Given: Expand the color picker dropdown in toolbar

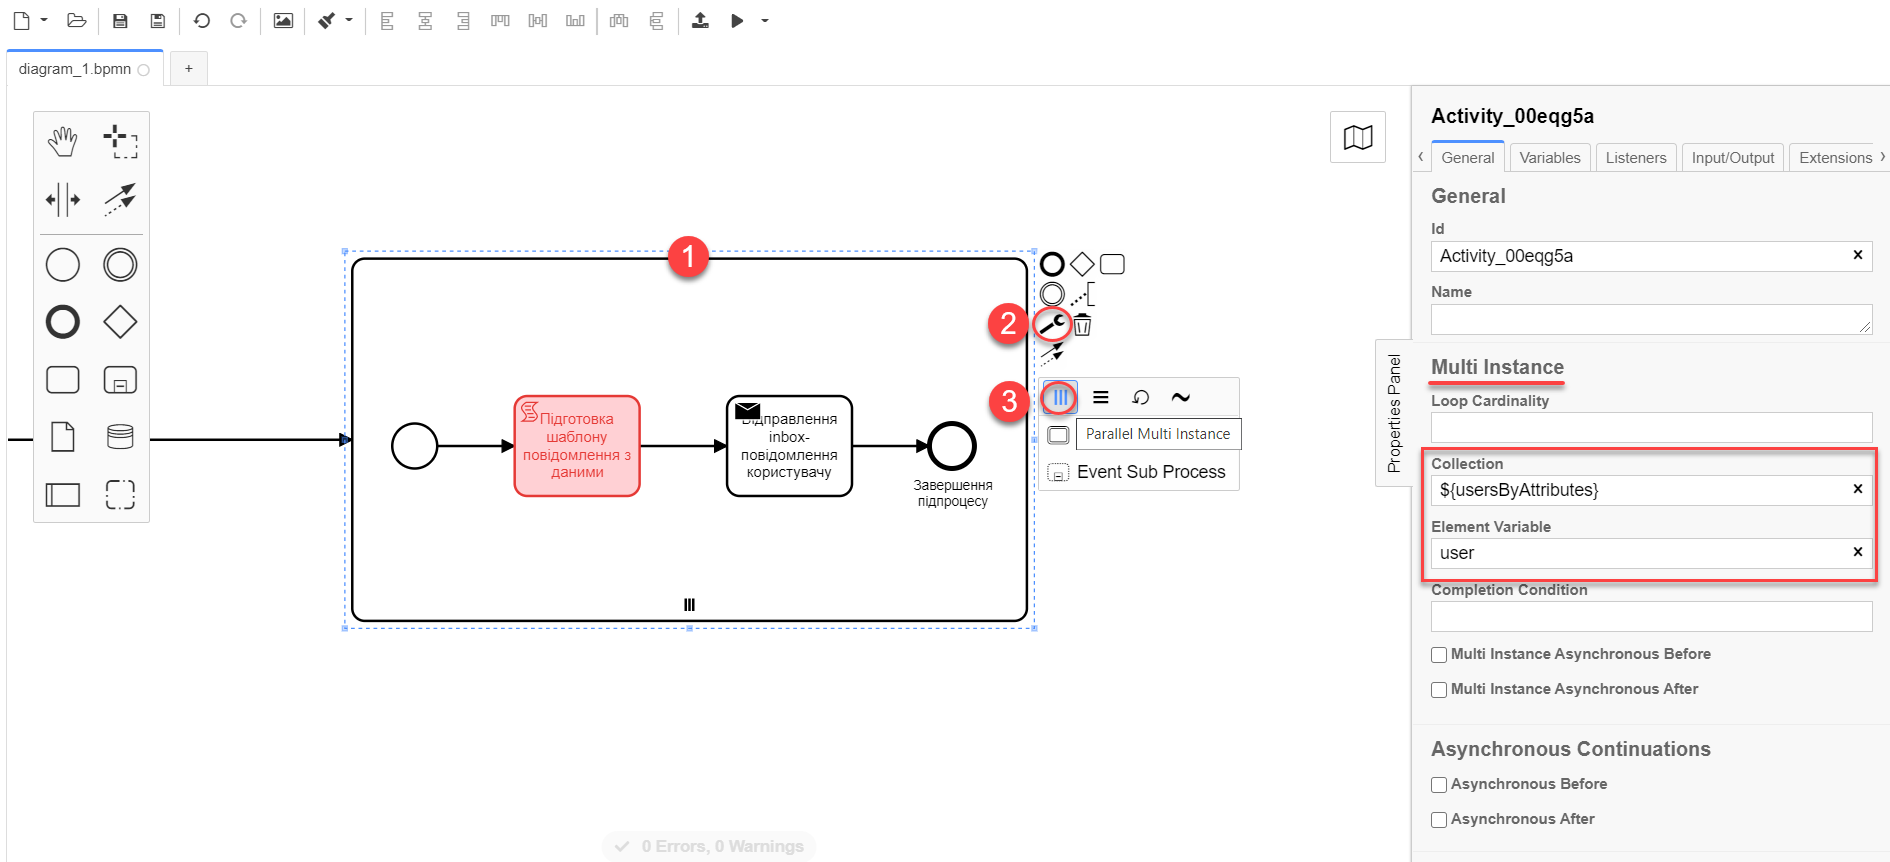Looking at the screenshot, I should coord(349,20).
